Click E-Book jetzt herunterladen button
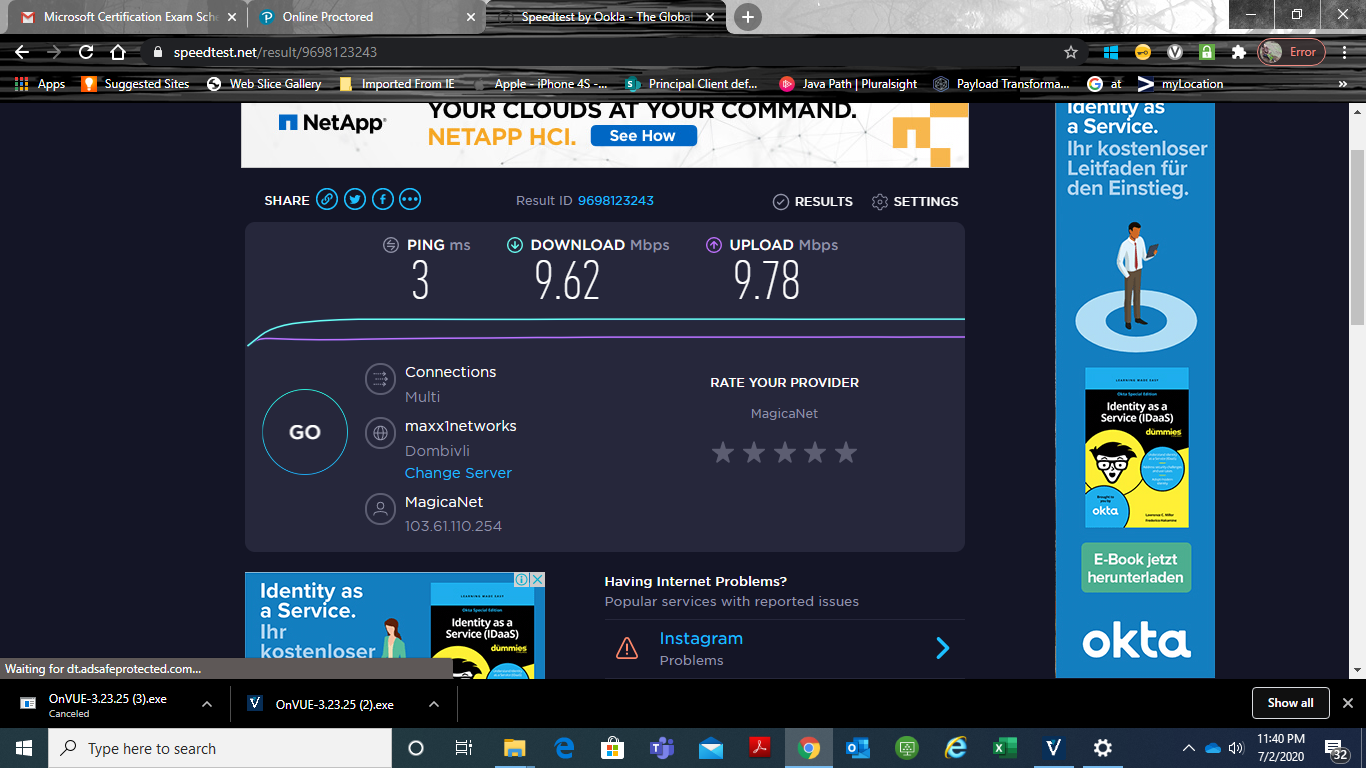The height and width of the screenshot is (768, 1366). (x=1136, y=568)
